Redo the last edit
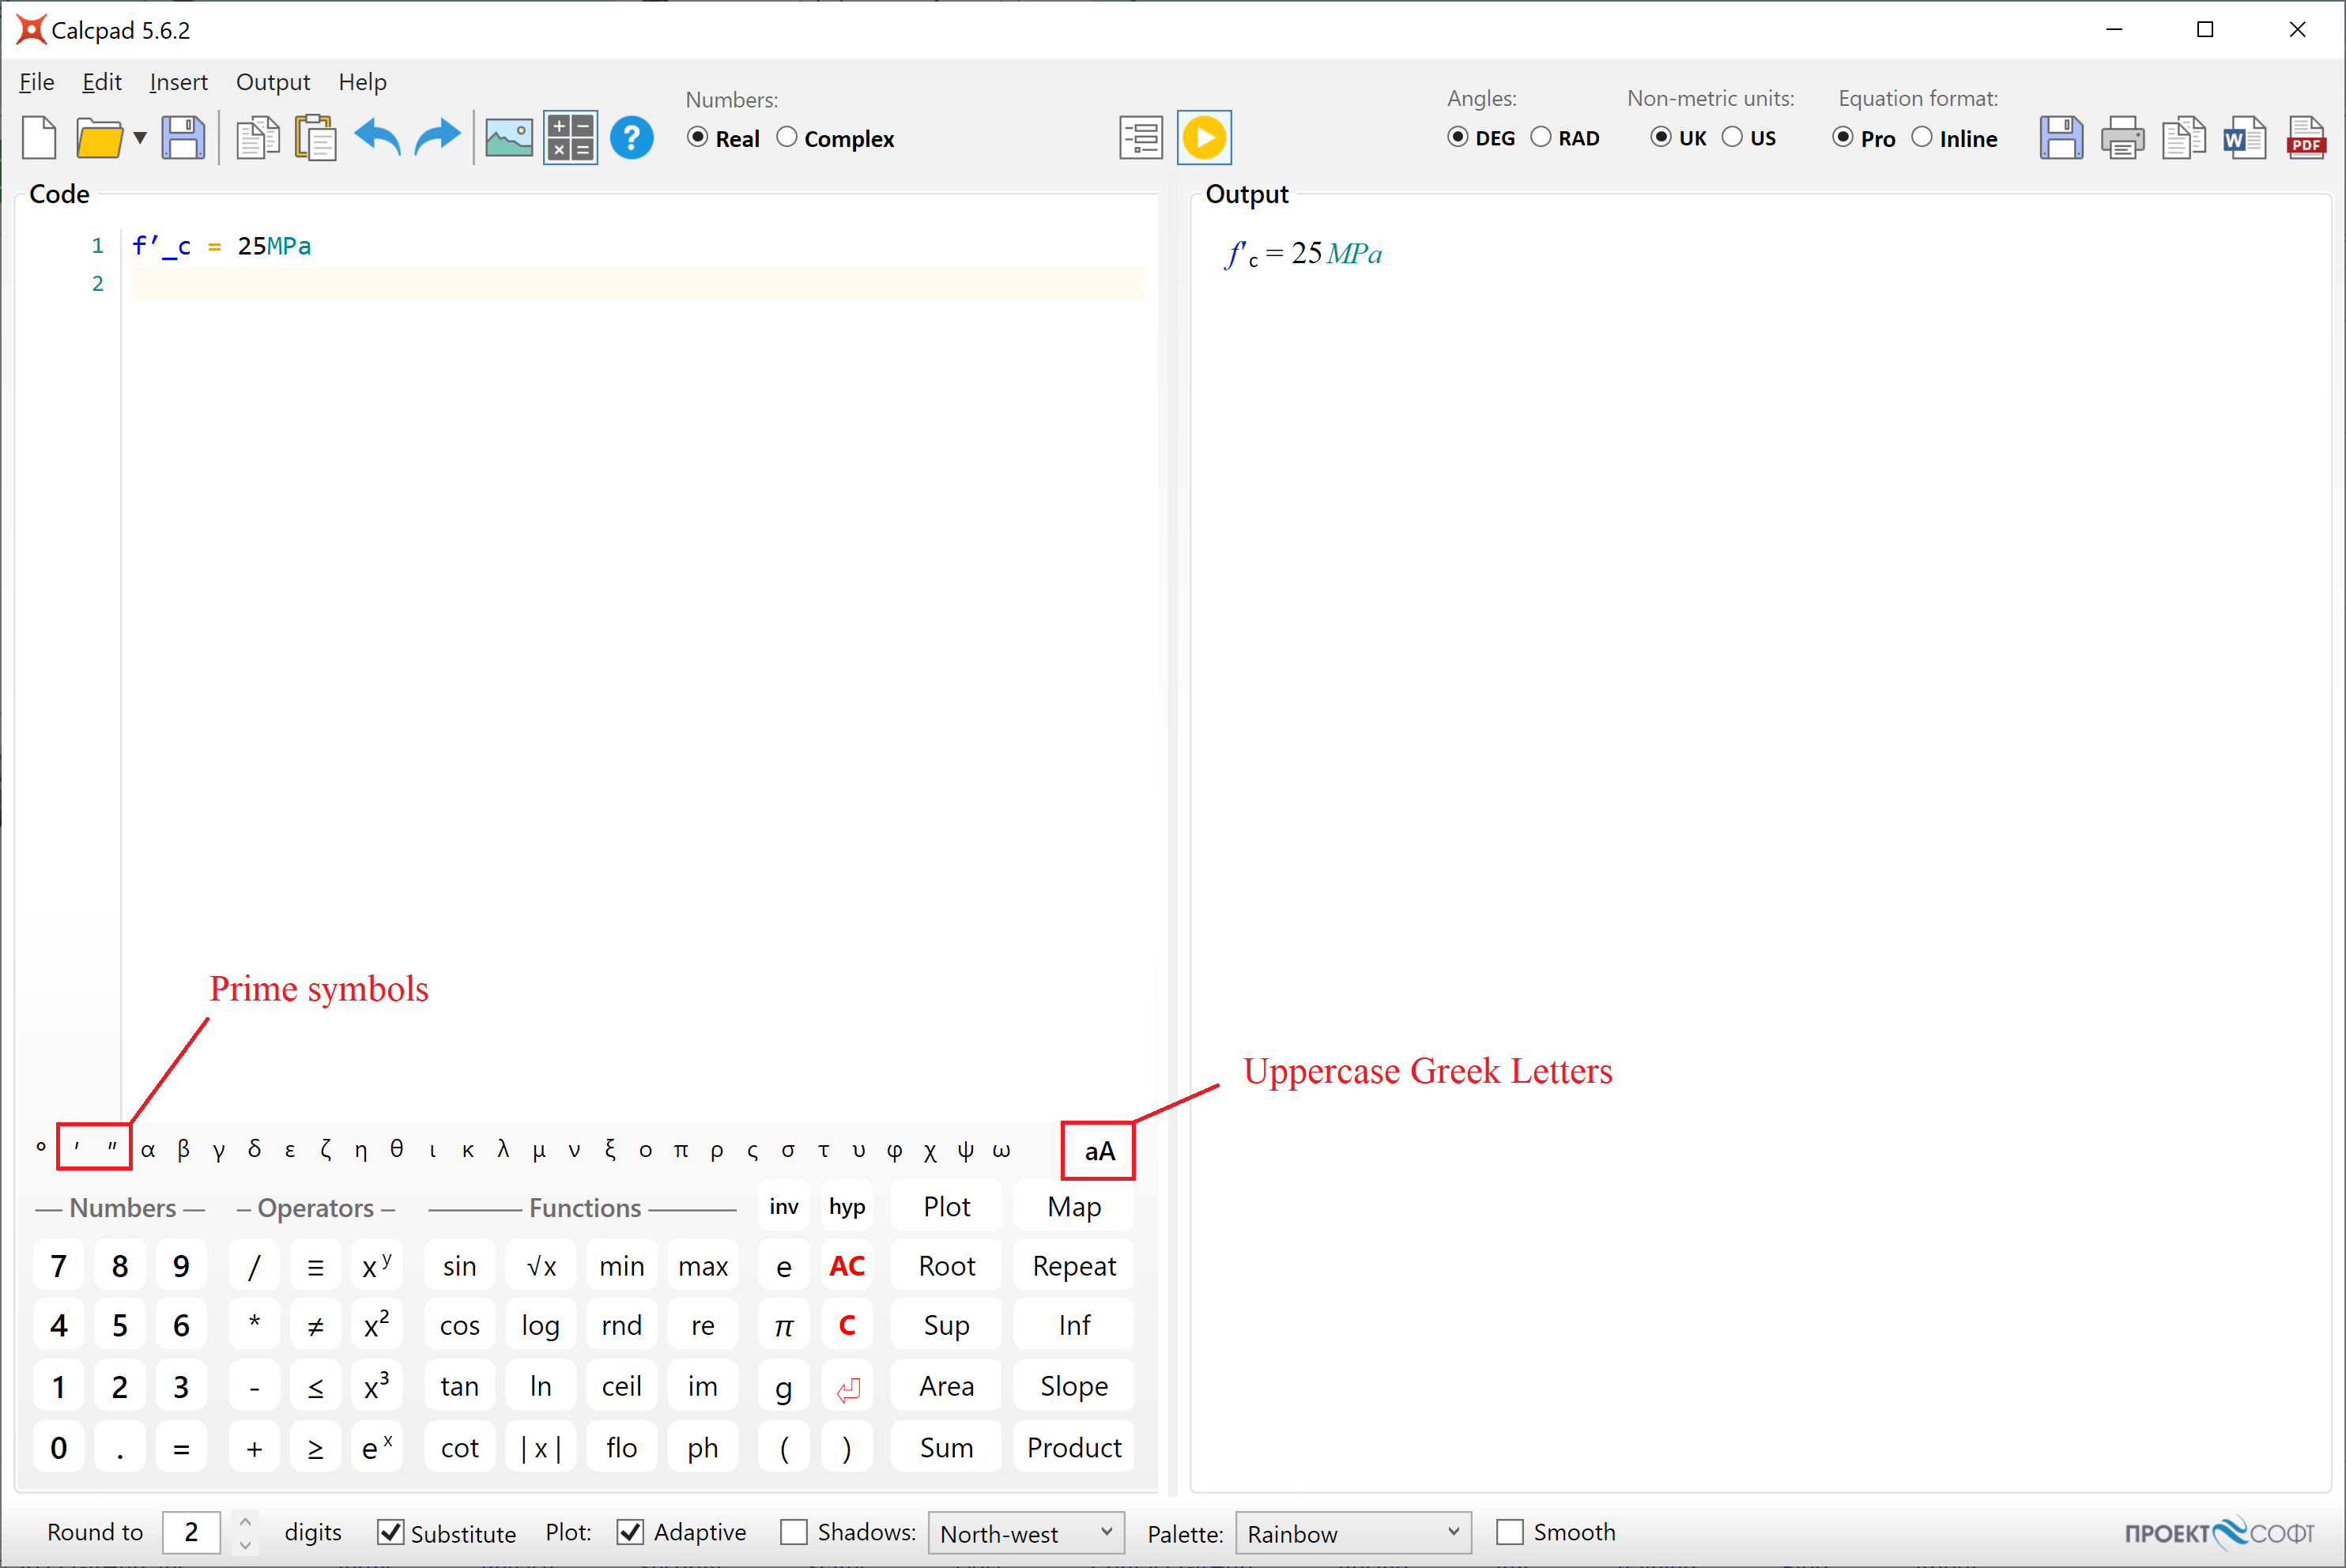 (437, 137)
